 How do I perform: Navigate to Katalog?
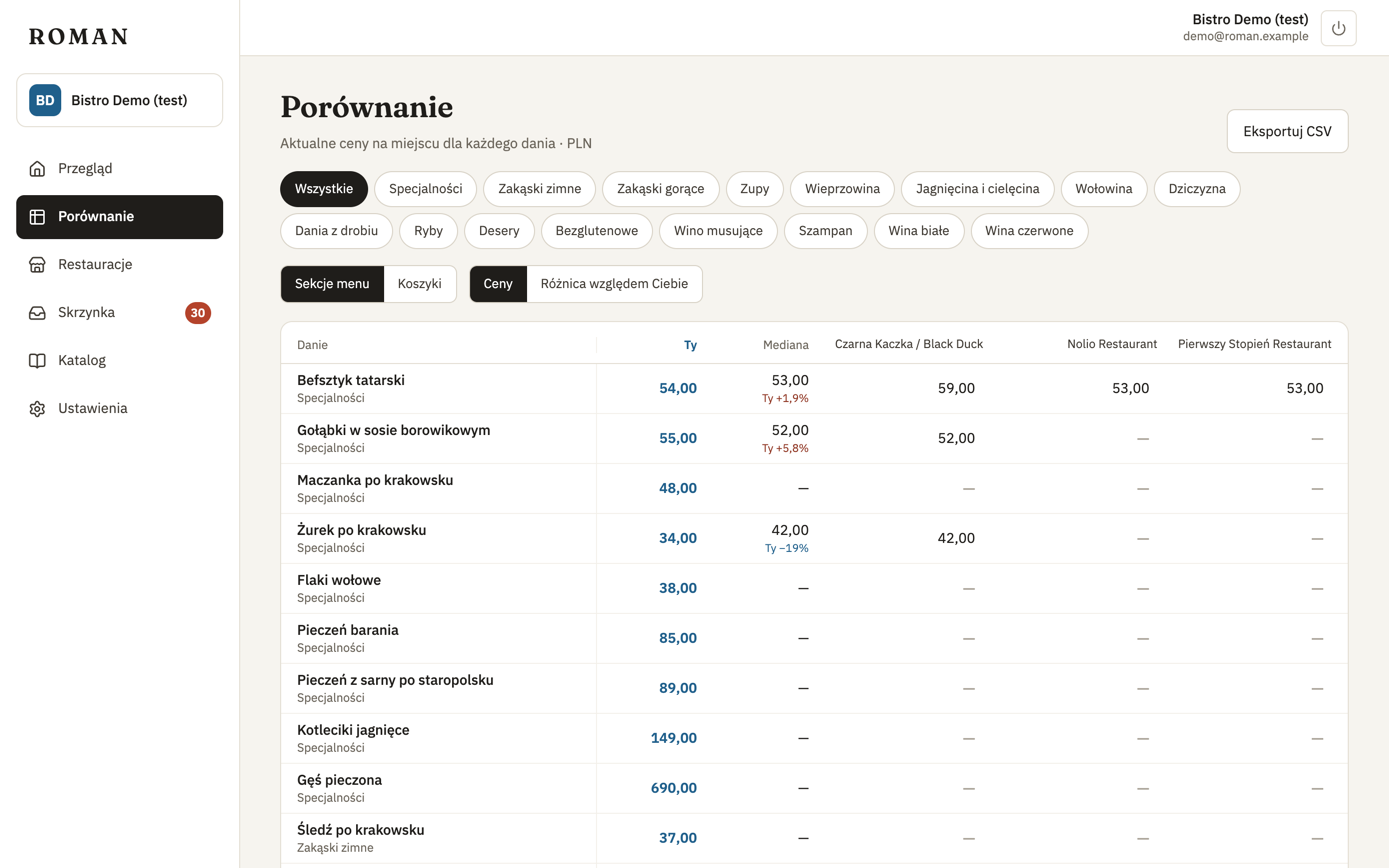pos(120,360)
